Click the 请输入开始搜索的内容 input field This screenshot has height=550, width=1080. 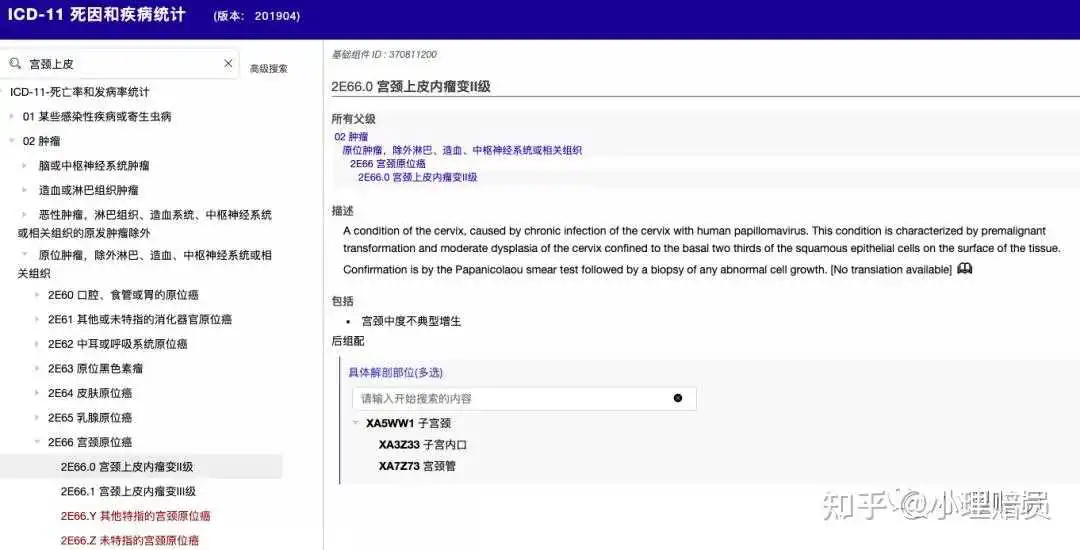pos(524,399)
